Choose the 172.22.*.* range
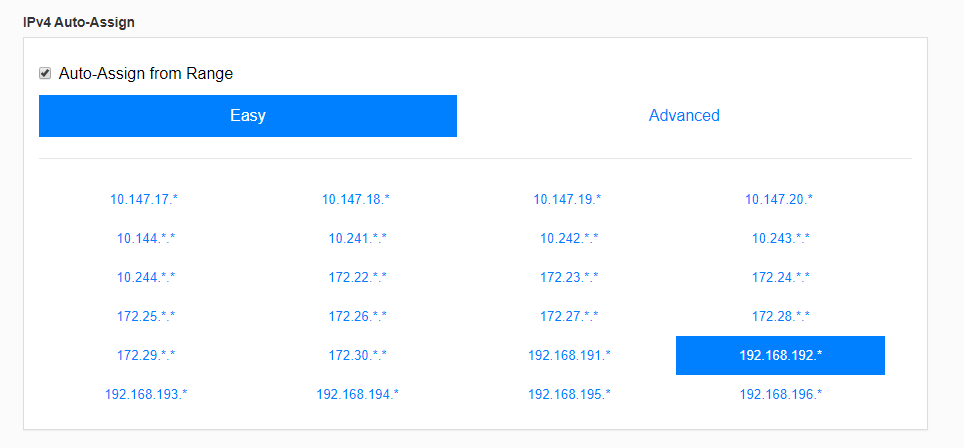Screen dimensions: 964x448 pos(358,277)
